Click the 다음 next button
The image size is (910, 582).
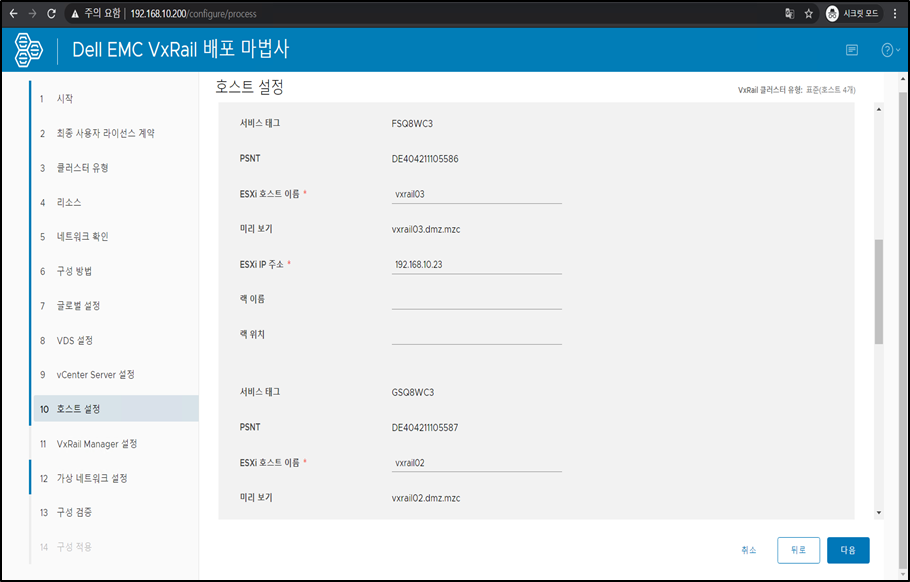point(848,550)
